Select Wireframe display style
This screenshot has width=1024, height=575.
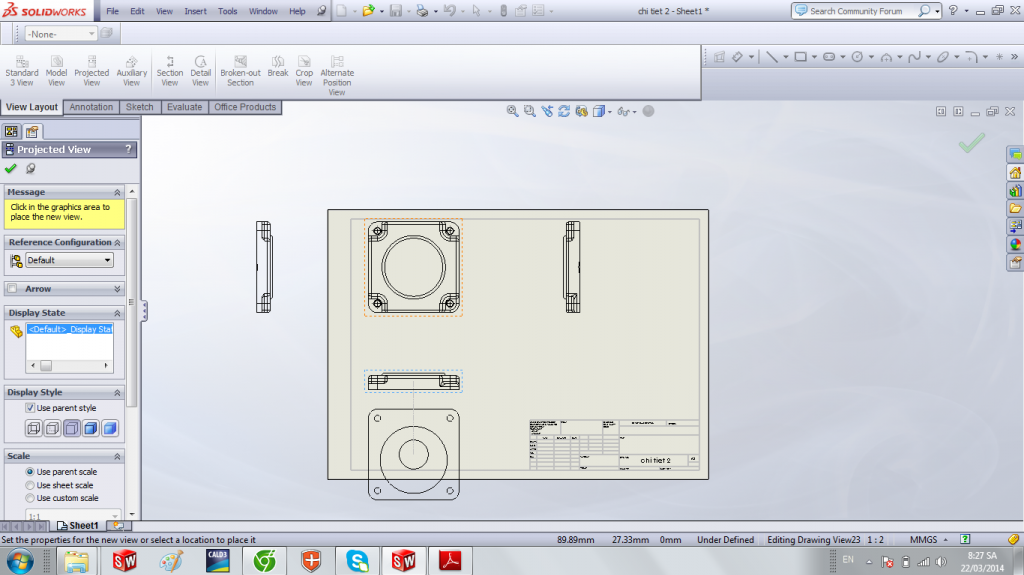(x=33, y=429)
